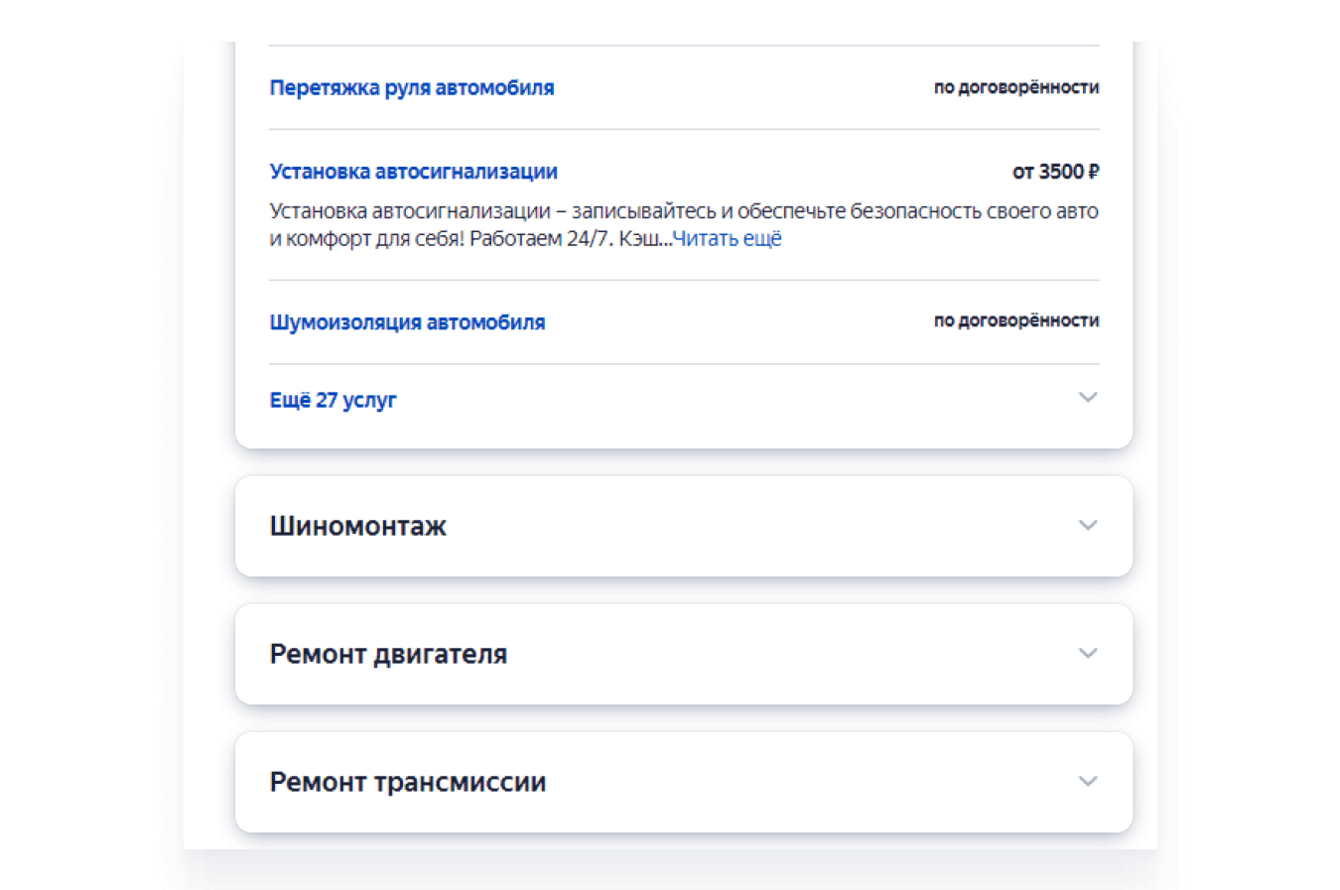
Task: Click chevron beside Ещё 27 услуг
Action: 1088,398
